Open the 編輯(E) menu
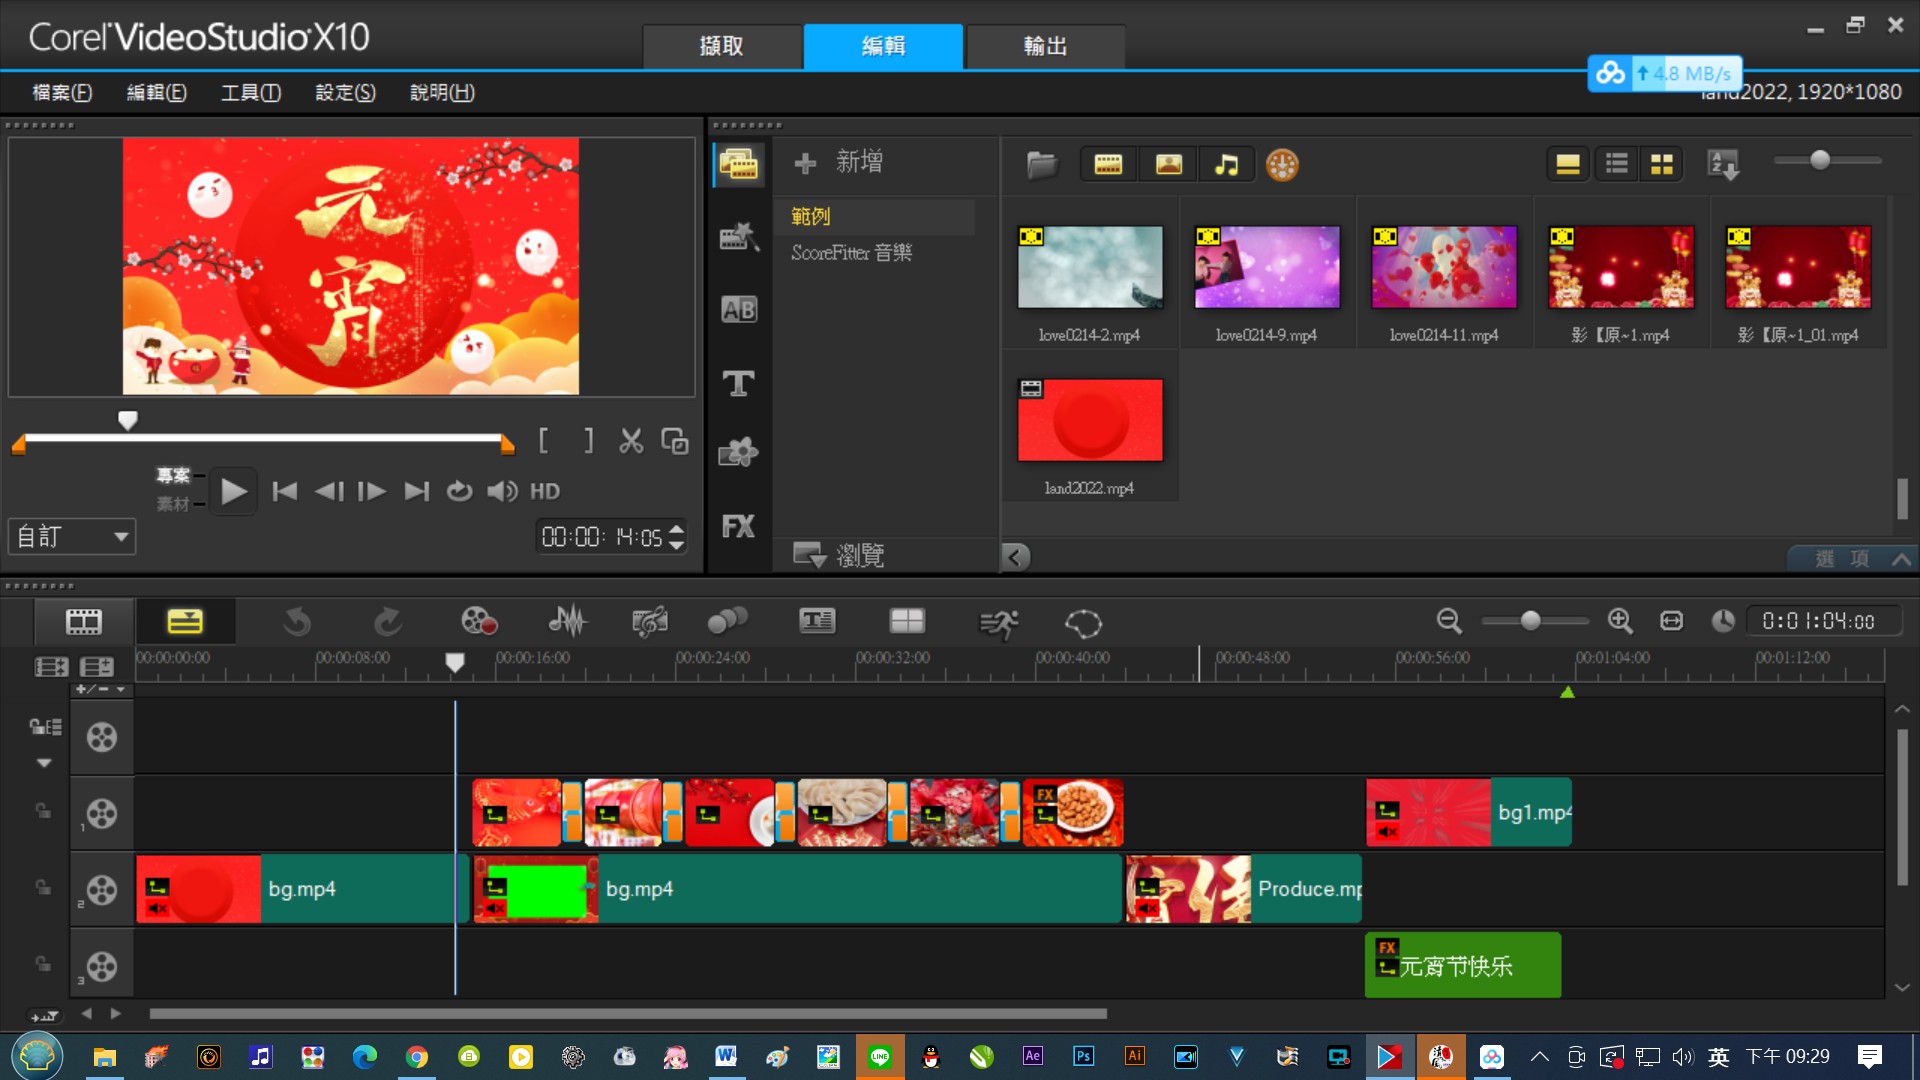Screen dimensions: 1920x1080 tap(156, 92)
